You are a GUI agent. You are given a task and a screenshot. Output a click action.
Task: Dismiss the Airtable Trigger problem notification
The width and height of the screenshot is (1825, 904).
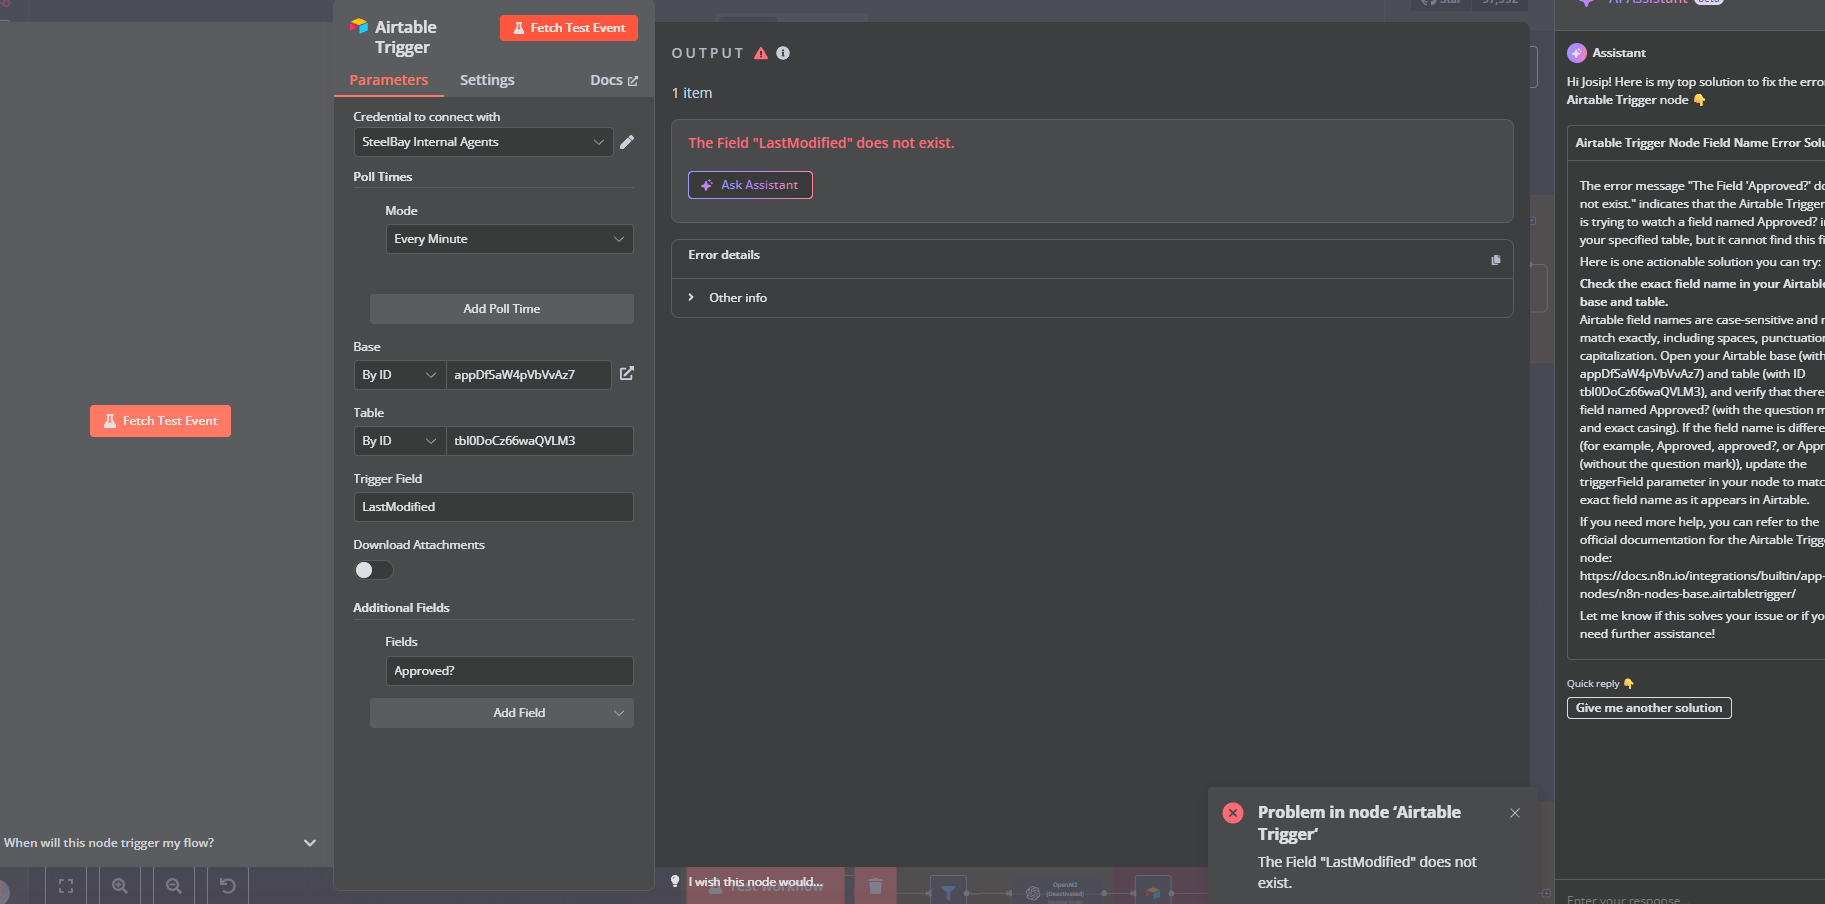(x=1515, y=813)
